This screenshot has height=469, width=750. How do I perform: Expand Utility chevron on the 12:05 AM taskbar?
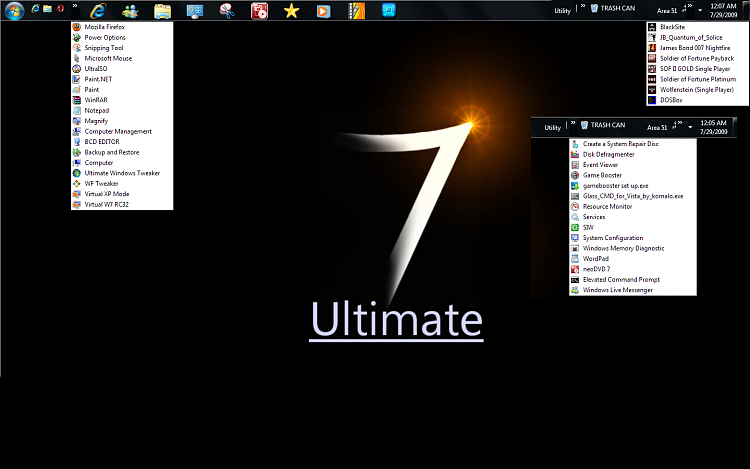[573, 123]
